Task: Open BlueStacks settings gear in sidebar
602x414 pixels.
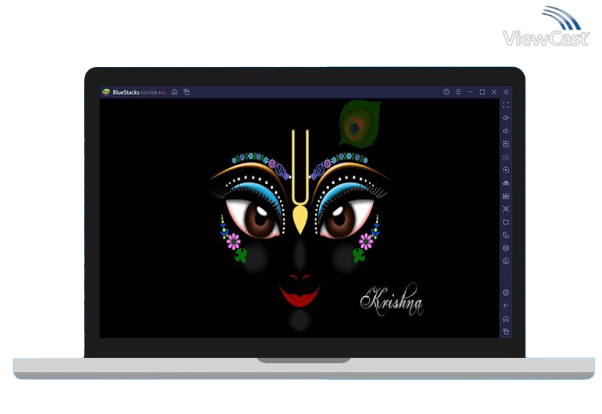Action: tap(506, 293)
